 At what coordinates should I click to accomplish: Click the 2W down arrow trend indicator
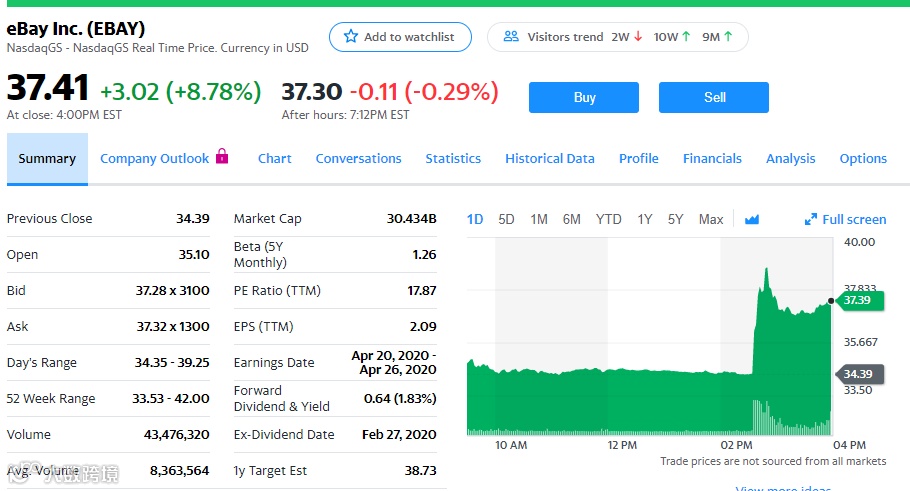638,37
